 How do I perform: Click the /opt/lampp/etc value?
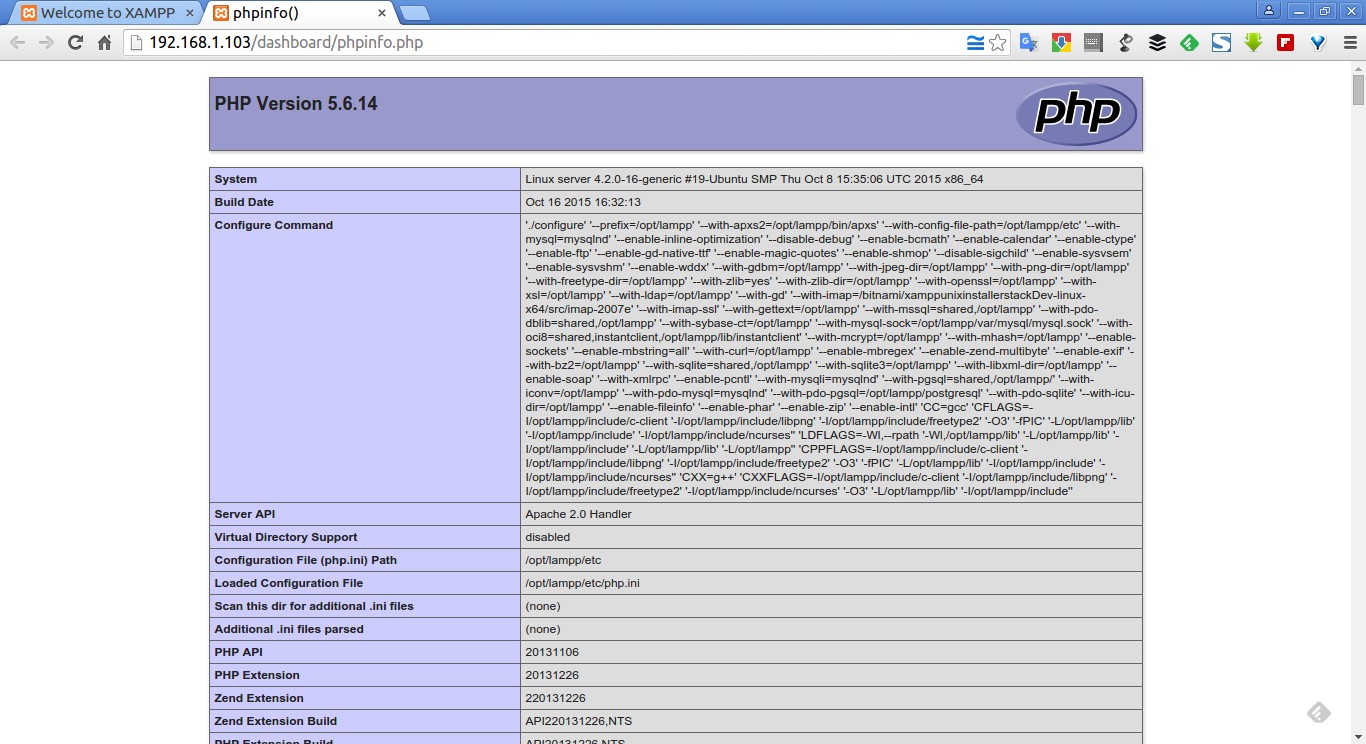point(563,560)
